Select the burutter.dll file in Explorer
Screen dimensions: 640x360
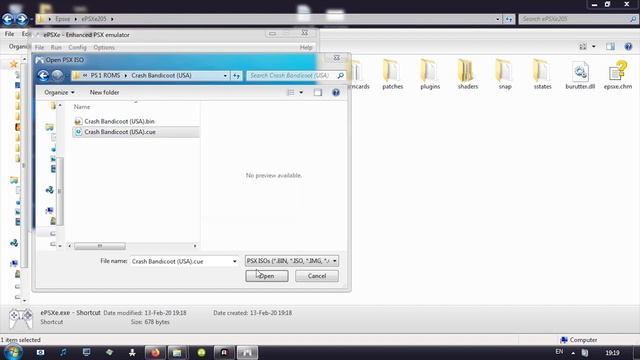[580, 75]
